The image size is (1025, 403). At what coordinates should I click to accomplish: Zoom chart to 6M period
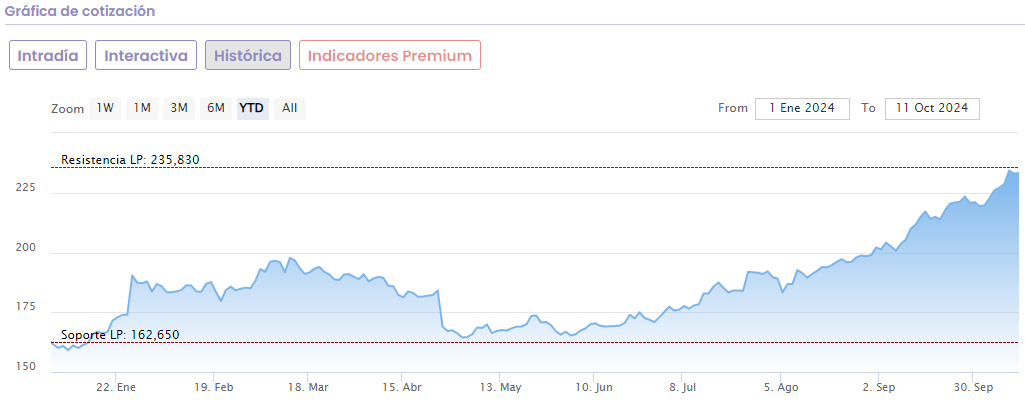(x=216, y=108)
